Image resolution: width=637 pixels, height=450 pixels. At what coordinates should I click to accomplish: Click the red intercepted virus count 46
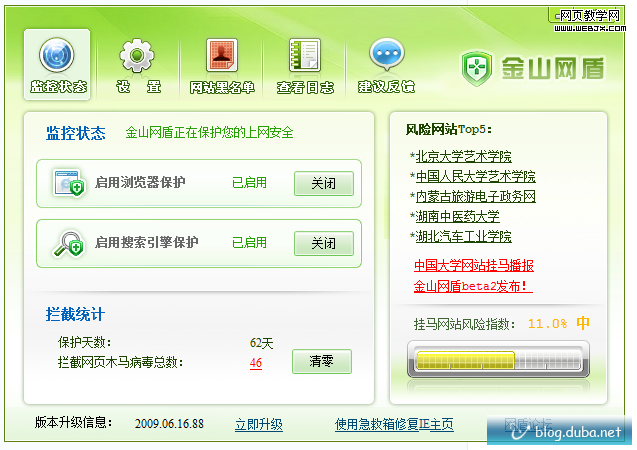(x=256, y=363)
